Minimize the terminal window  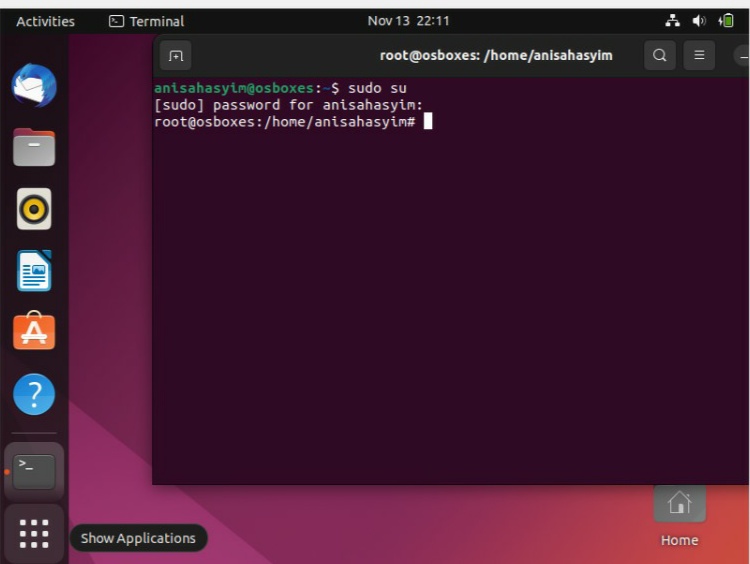[742, 55]
